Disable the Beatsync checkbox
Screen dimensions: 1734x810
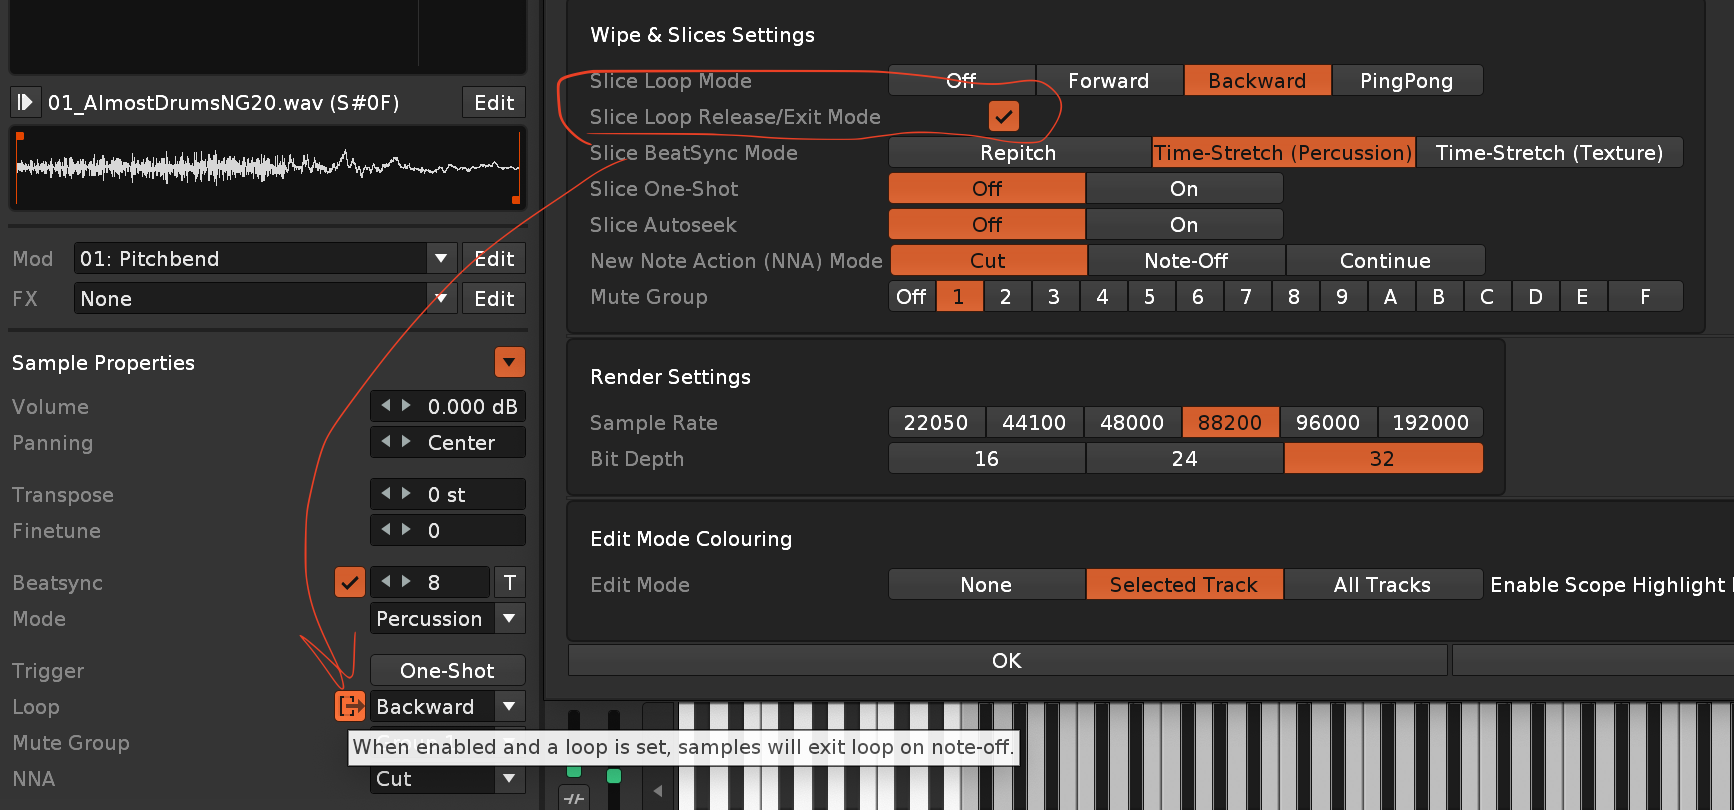[349, 582]
